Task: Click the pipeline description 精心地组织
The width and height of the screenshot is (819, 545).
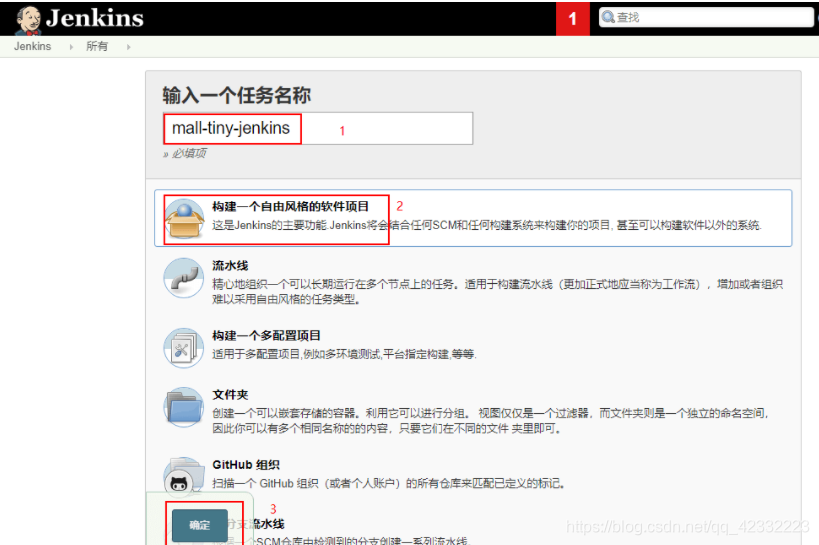Action: (497, 292)
